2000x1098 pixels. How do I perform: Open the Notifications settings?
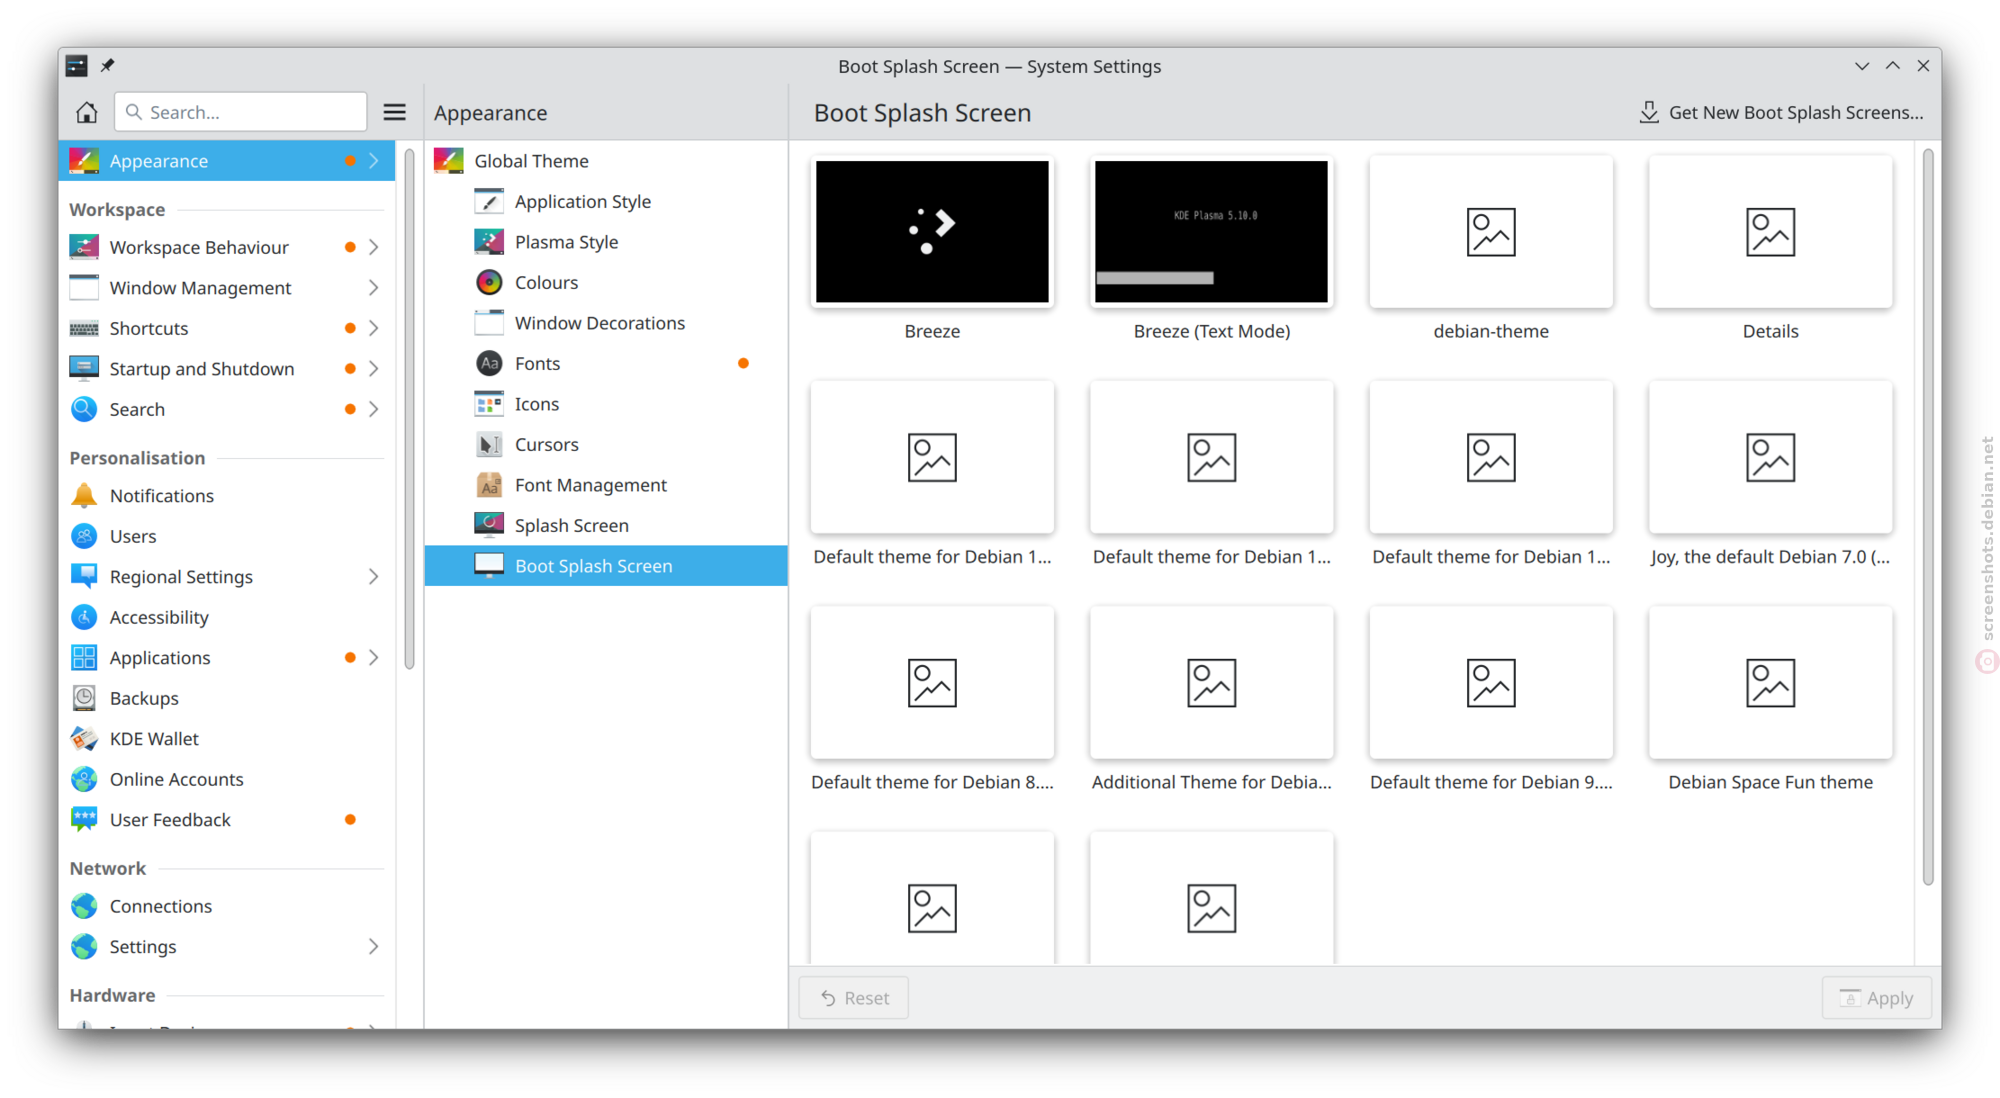click(x=227, y=495)
